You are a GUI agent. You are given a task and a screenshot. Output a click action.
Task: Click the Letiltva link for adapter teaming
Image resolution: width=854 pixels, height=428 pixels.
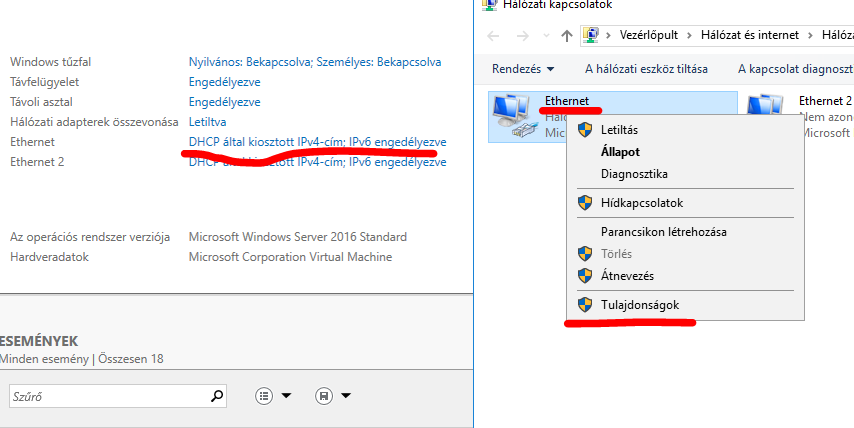click(x=207, y=122)
